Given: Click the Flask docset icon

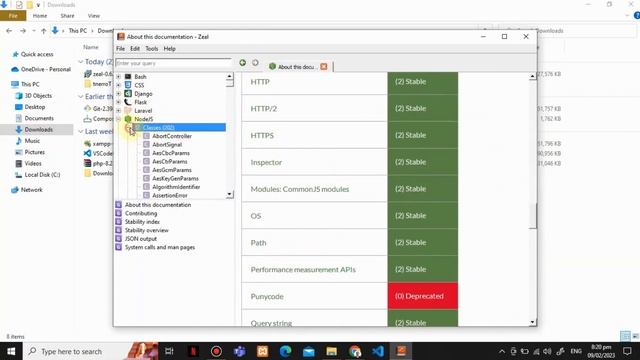Looking at the screenshot, I should [x=128, y=102].
